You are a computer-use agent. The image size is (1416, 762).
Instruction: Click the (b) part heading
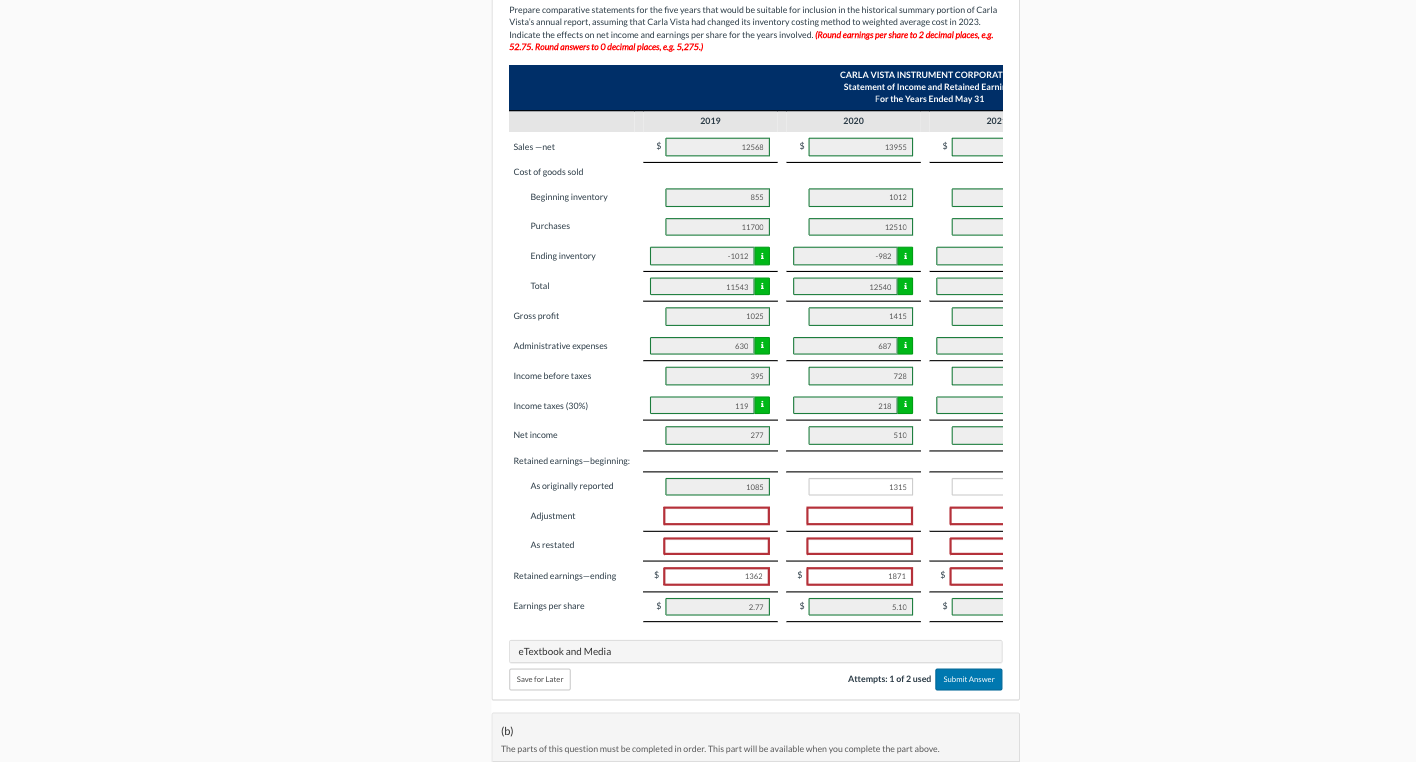[x=507, y=731]
